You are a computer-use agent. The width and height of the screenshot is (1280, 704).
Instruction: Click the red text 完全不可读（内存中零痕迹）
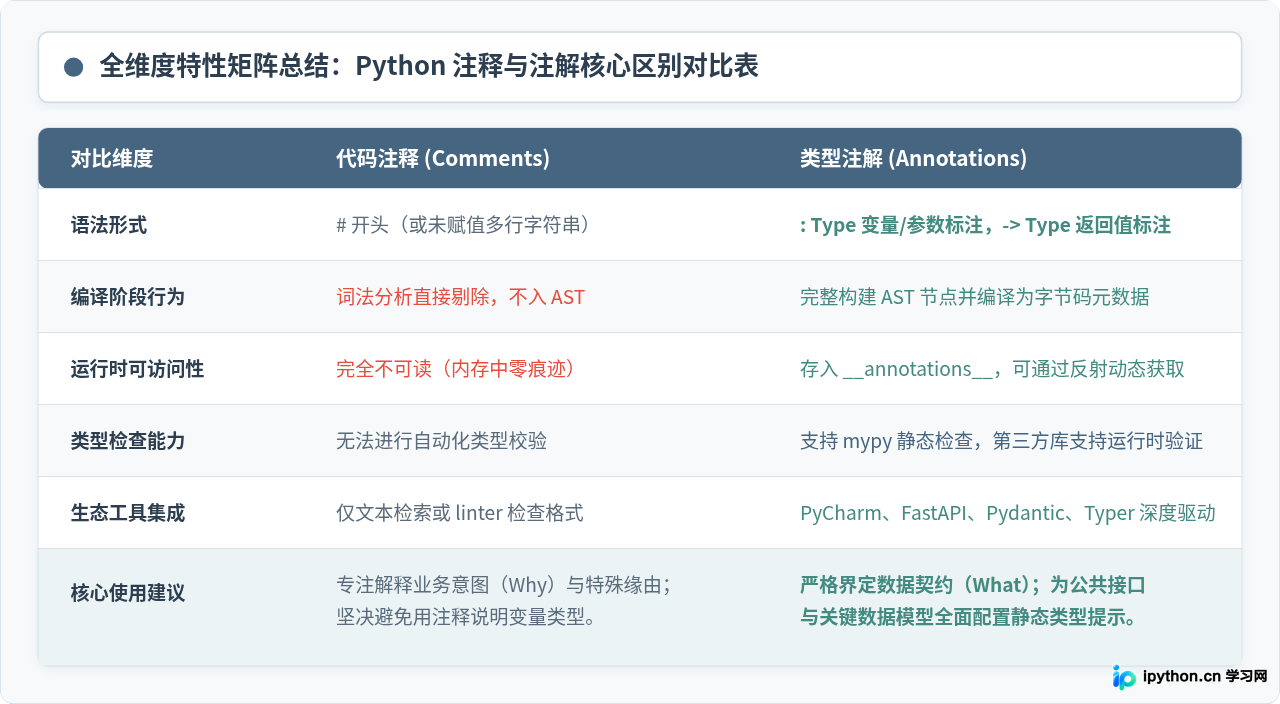pyautogui.click(x=457, y=369)
